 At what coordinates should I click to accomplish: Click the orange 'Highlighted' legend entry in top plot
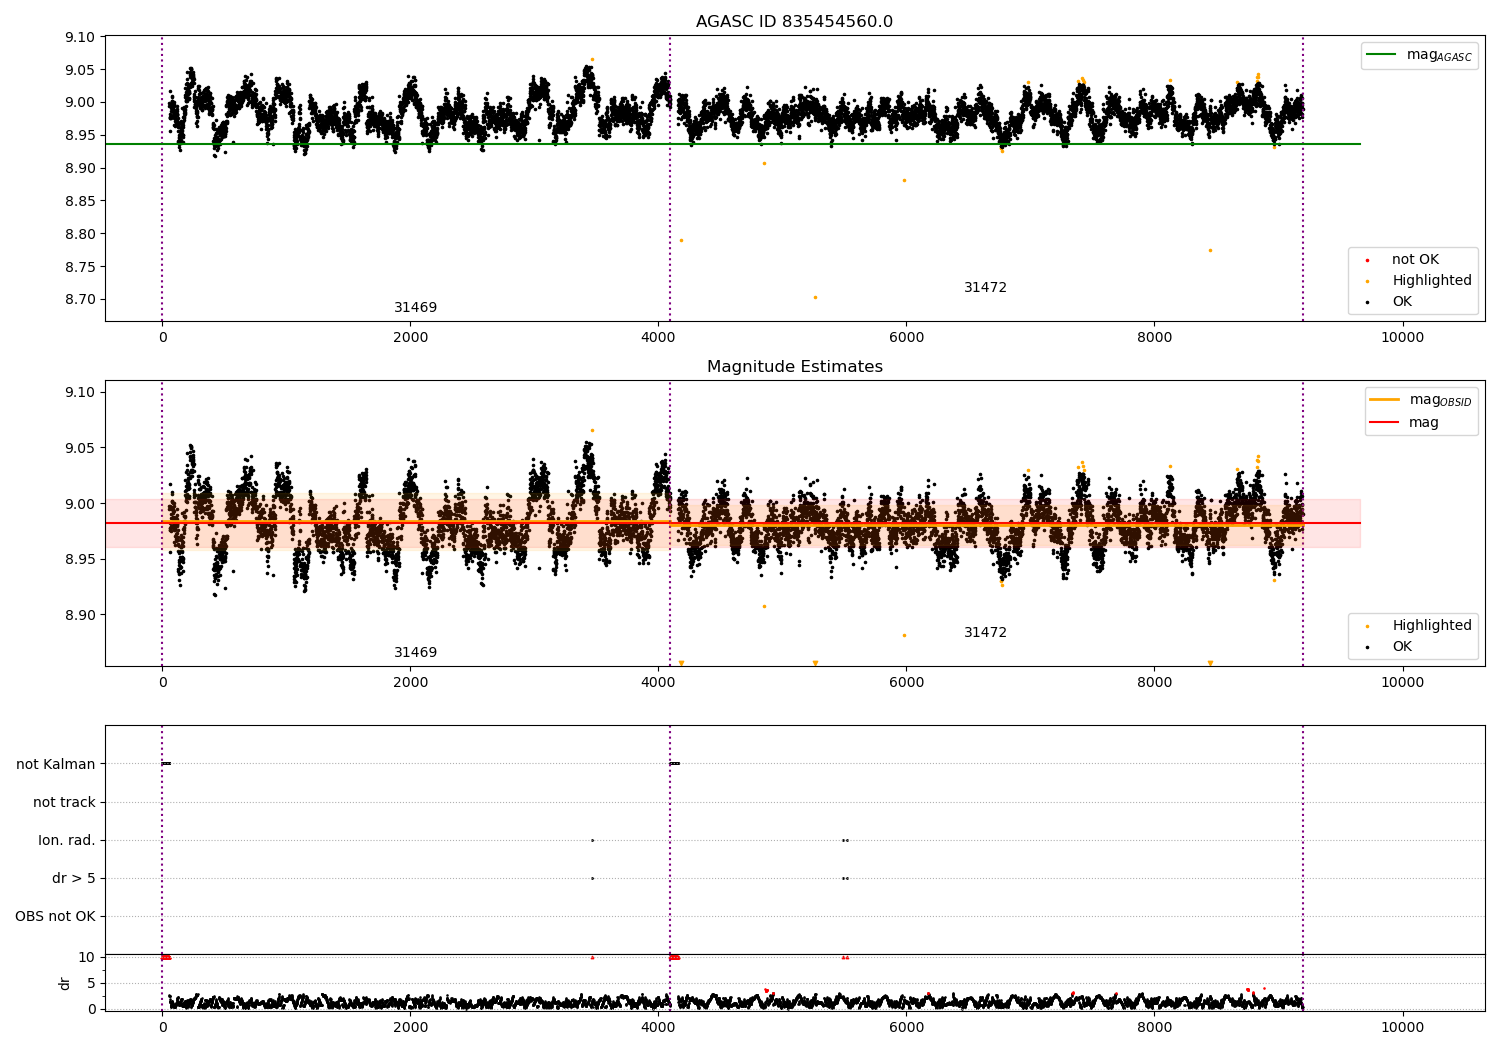tap(1412, 281)
